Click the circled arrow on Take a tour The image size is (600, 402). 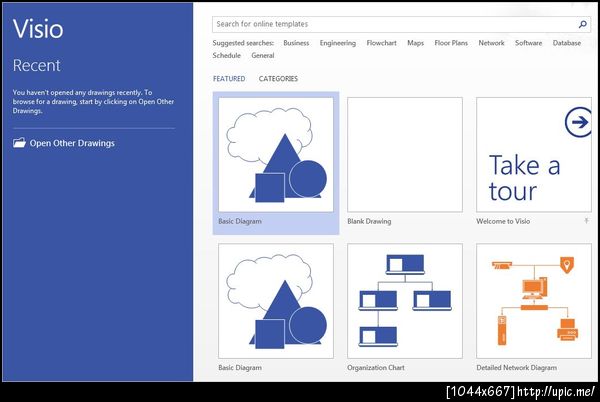pos(578,122)
